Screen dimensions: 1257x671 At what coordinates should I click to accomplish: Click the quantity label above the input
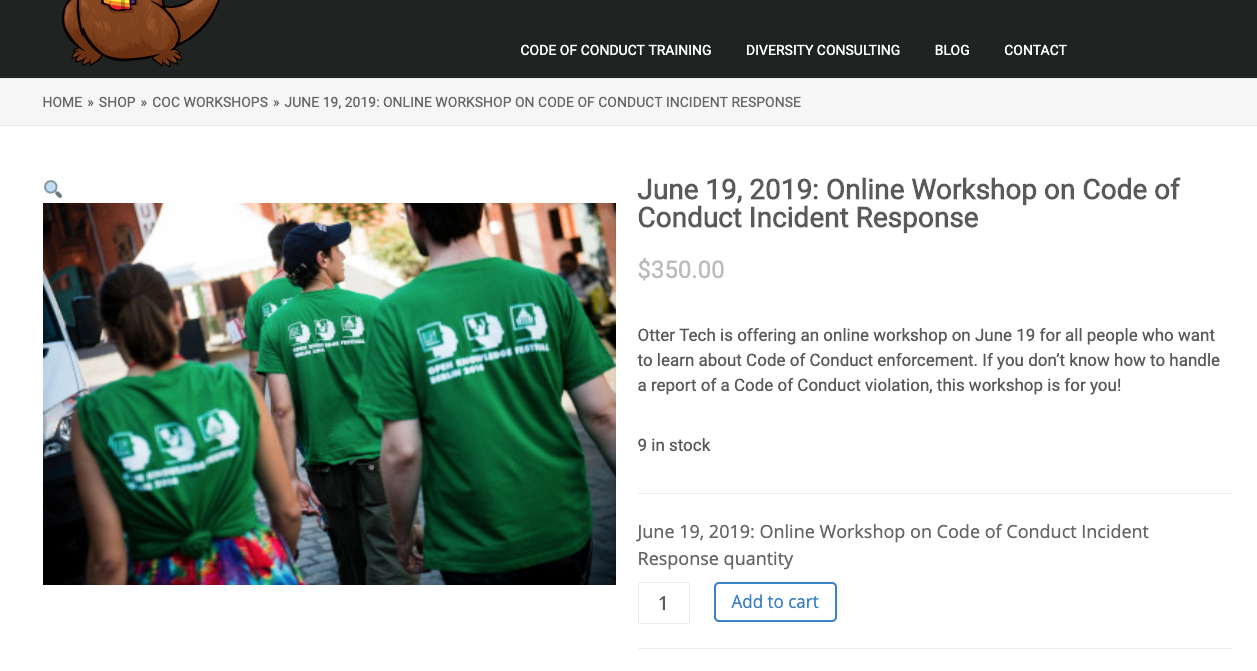click(x=893, y=545)
